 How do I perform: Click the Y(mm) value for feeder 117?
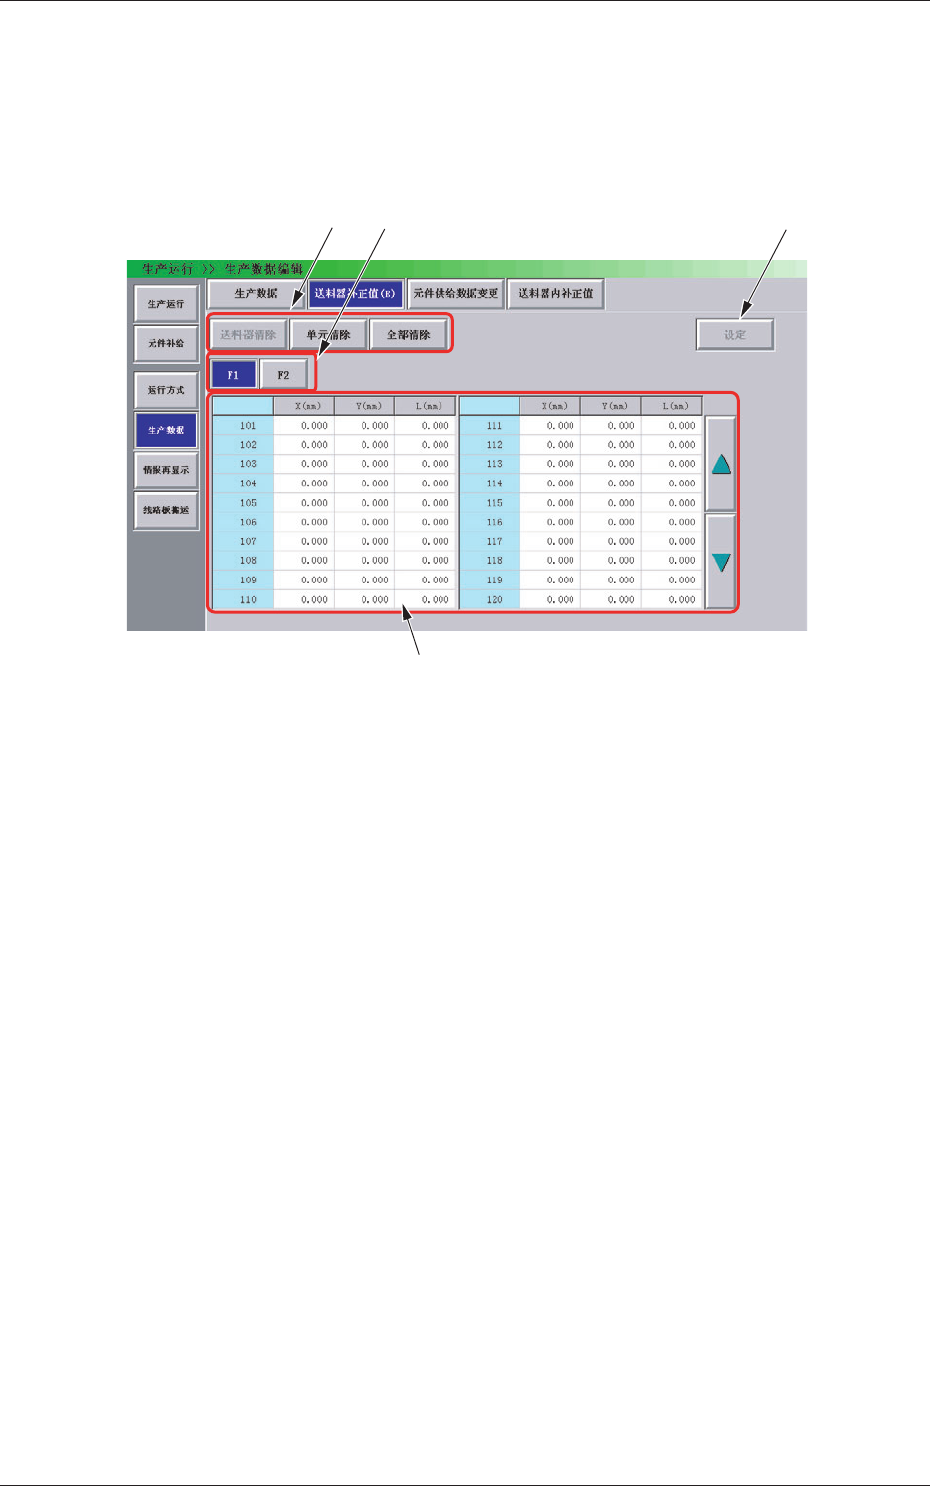click(611, 542)
